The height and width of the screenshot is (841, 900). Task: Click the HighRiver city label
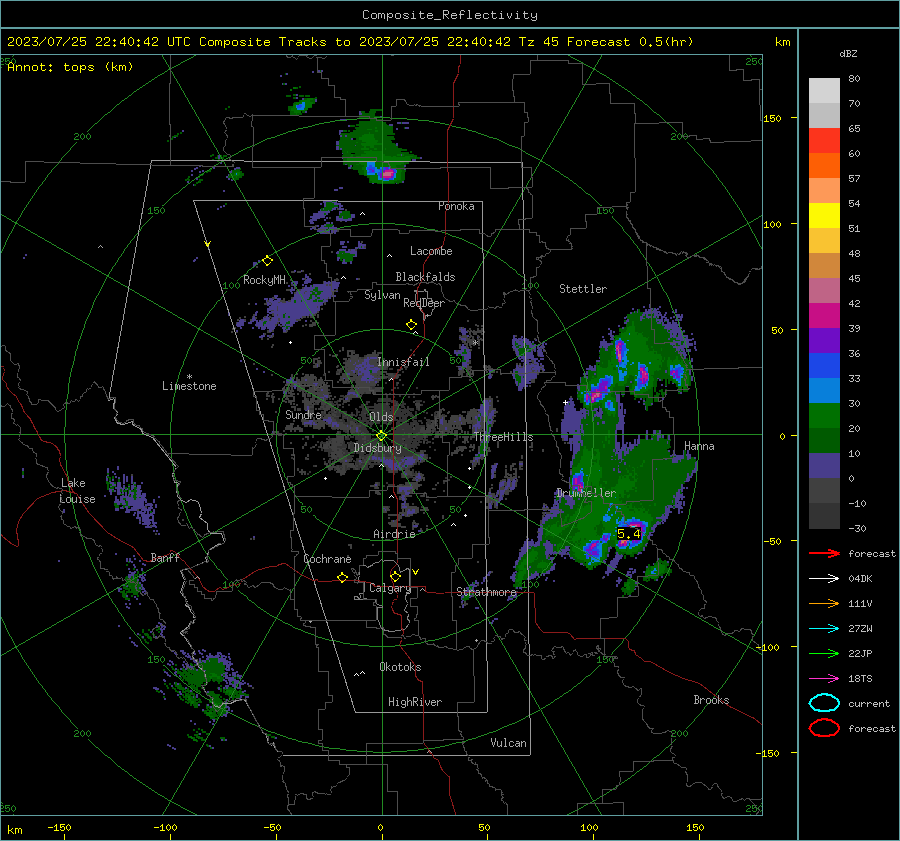(x=415, y=702)
